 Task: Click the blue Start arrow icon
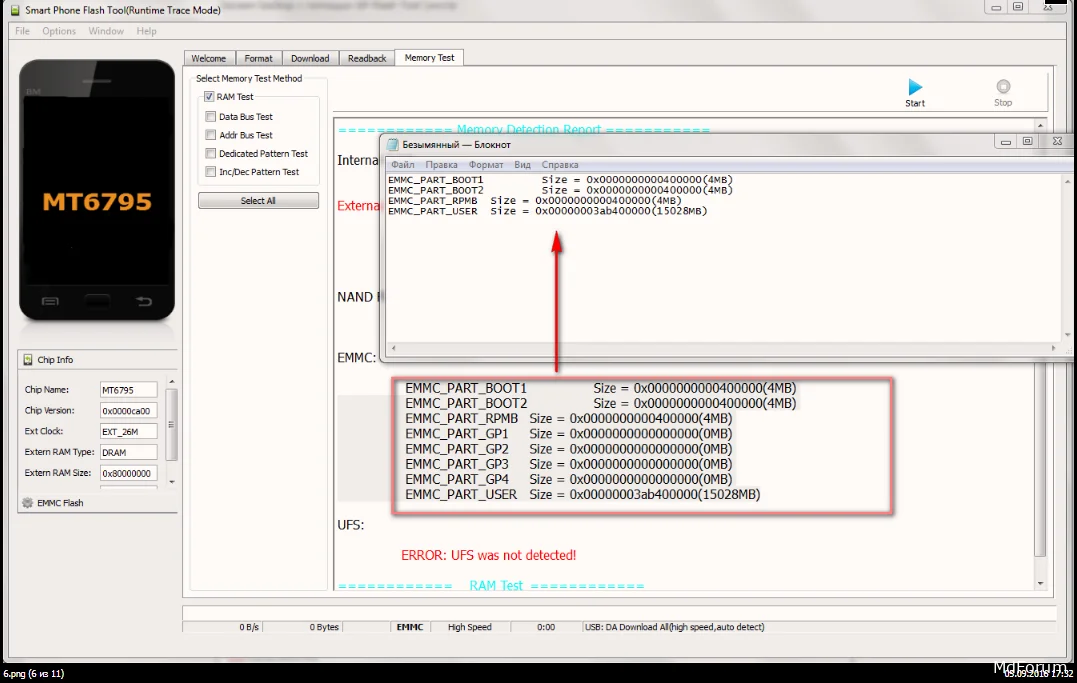pos(914,87)
